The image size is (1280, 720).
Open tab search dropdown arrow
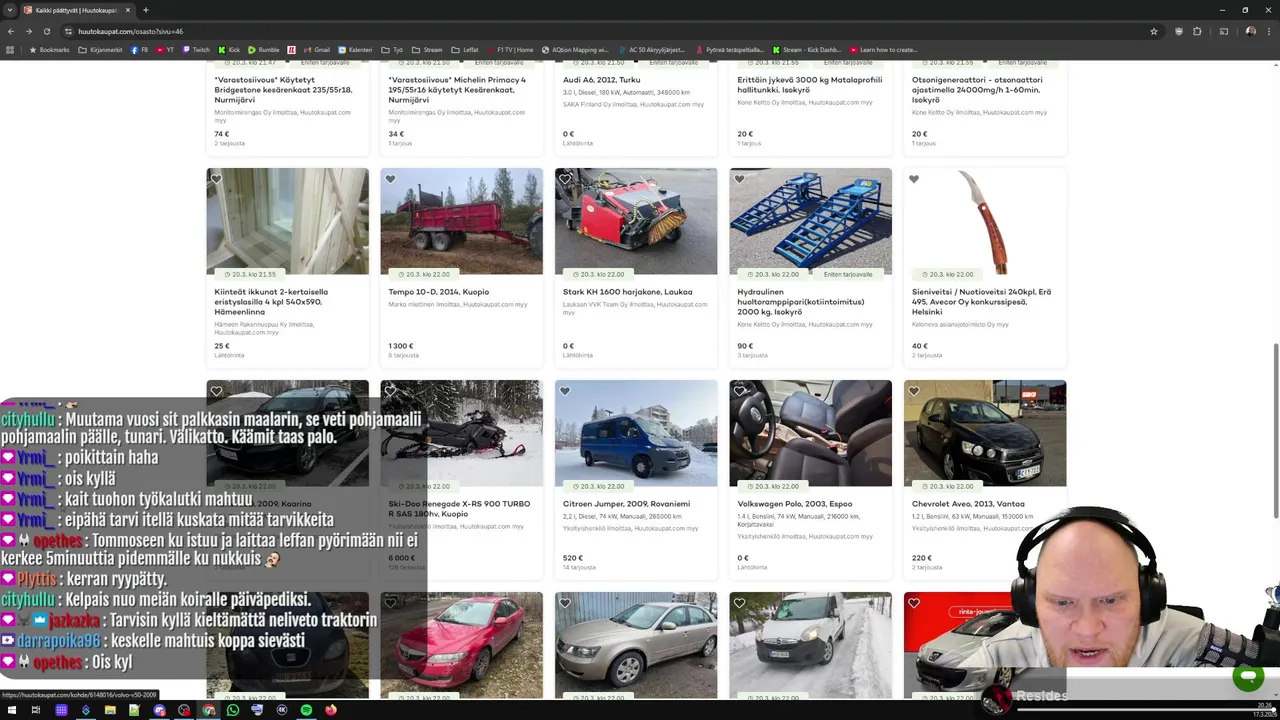coord(10,10)
